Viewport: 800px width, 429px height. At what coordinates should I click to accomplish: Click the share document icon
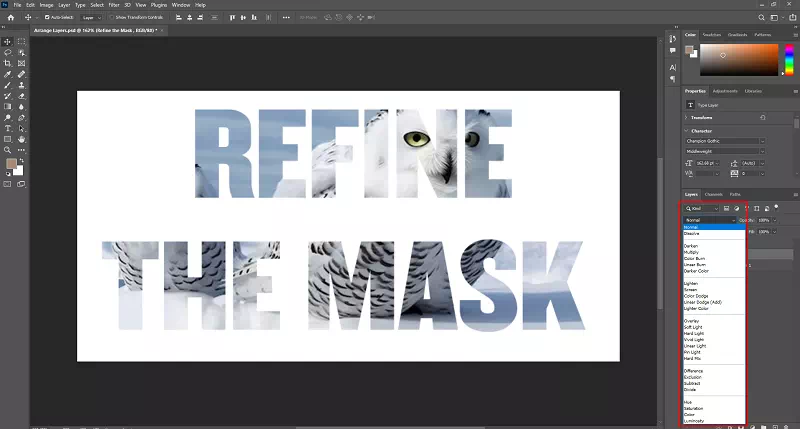[792, 17]
